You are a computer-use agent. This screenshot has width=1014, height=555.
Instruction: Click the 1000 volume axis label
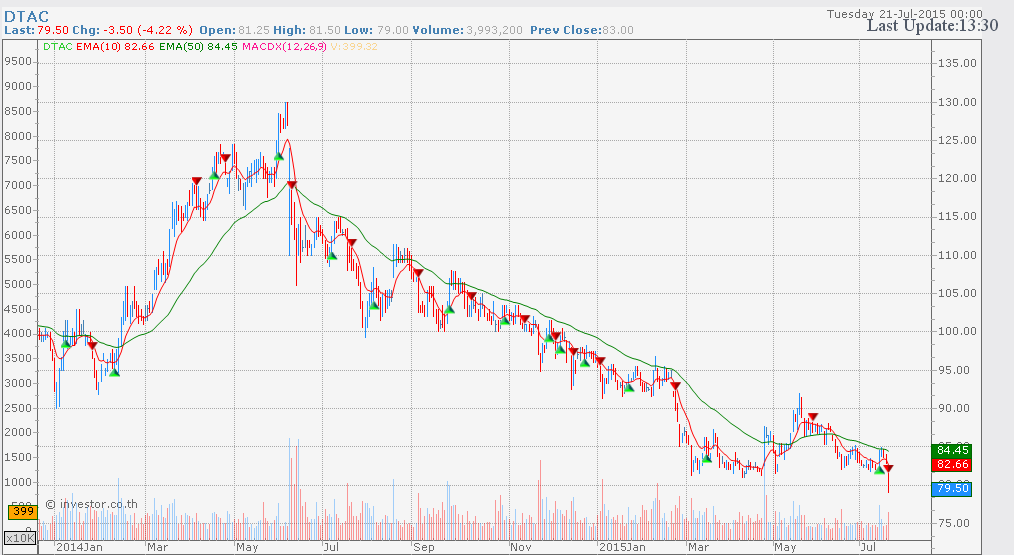tap(17, 482)
